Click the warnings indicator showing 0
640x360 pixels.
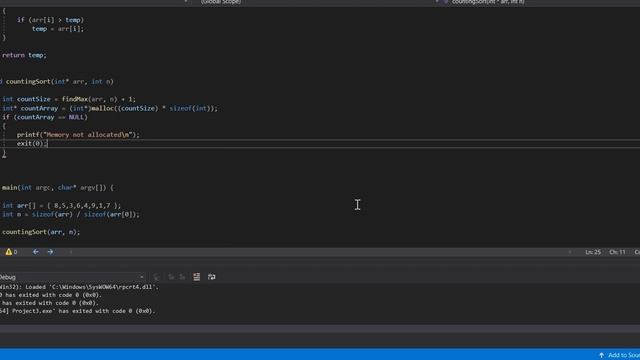coord(11,252)
